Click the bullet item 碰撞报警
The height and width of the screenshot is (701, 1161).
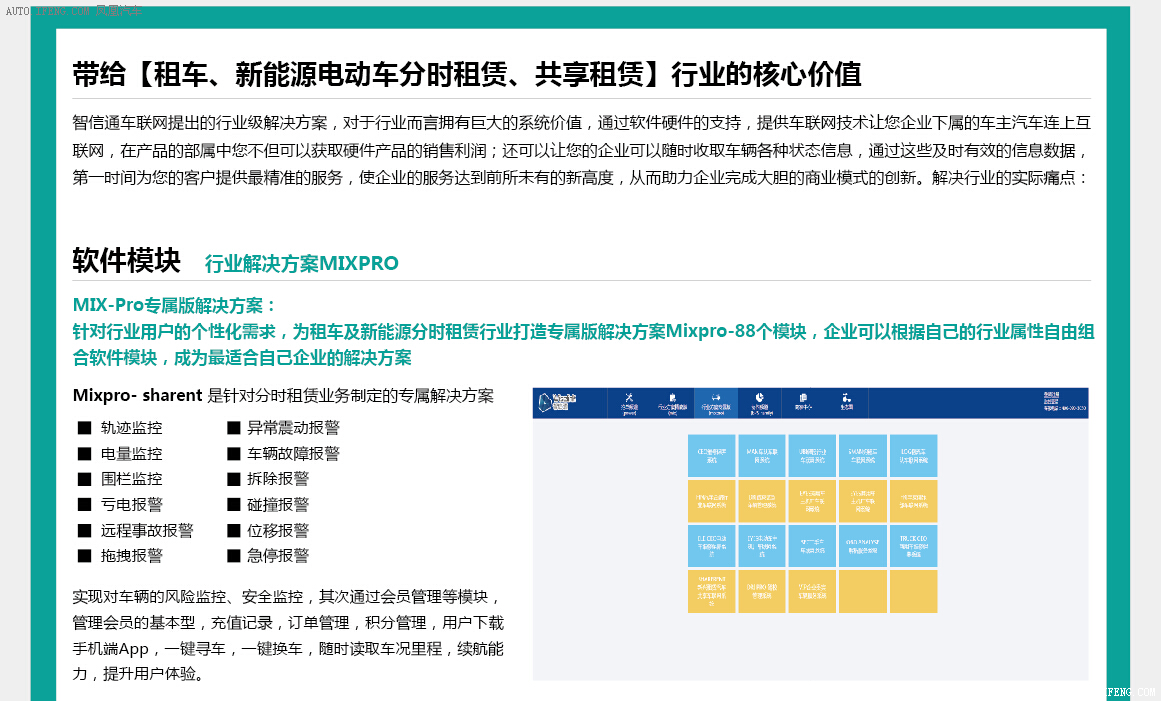pos(278,505)
